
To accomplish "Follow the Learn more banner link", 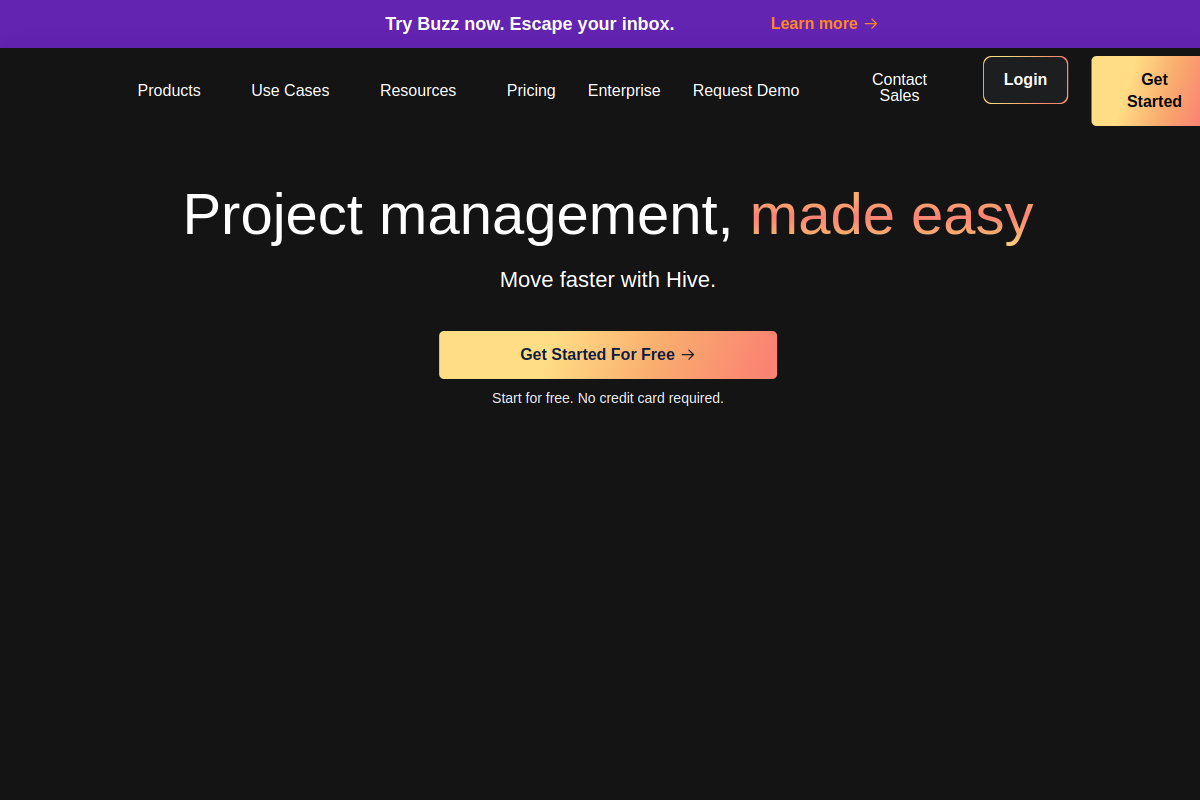I will coord(814,24).
